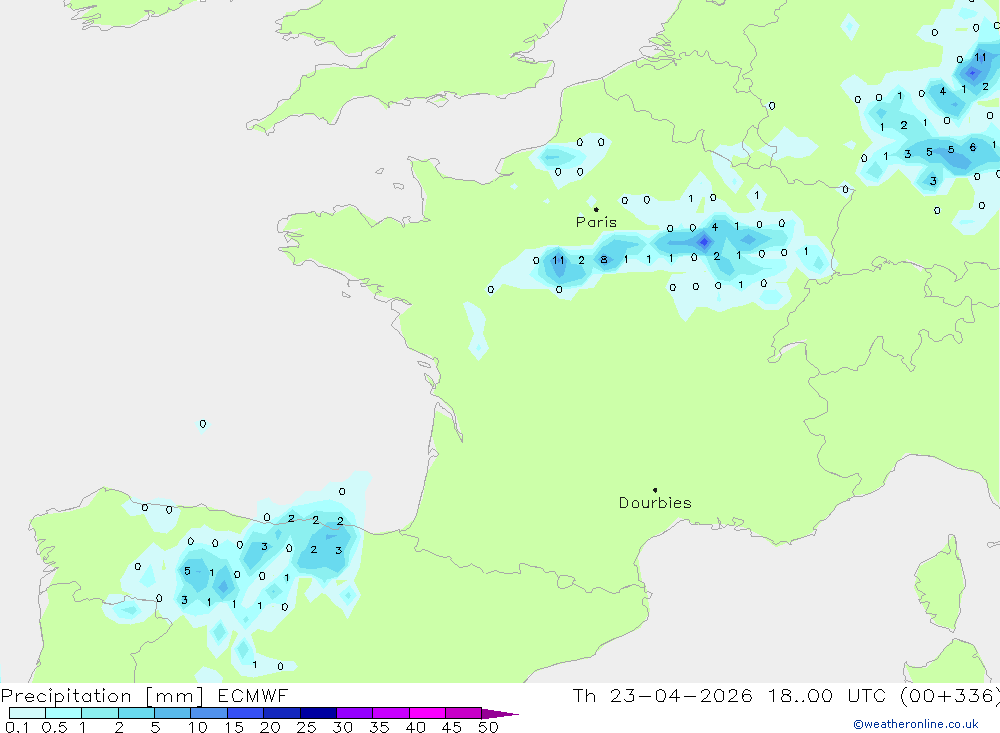The image size is (1000, 733).
Task: Click the precipitation value '8' southeast of Paris
Action: [603, 260]
